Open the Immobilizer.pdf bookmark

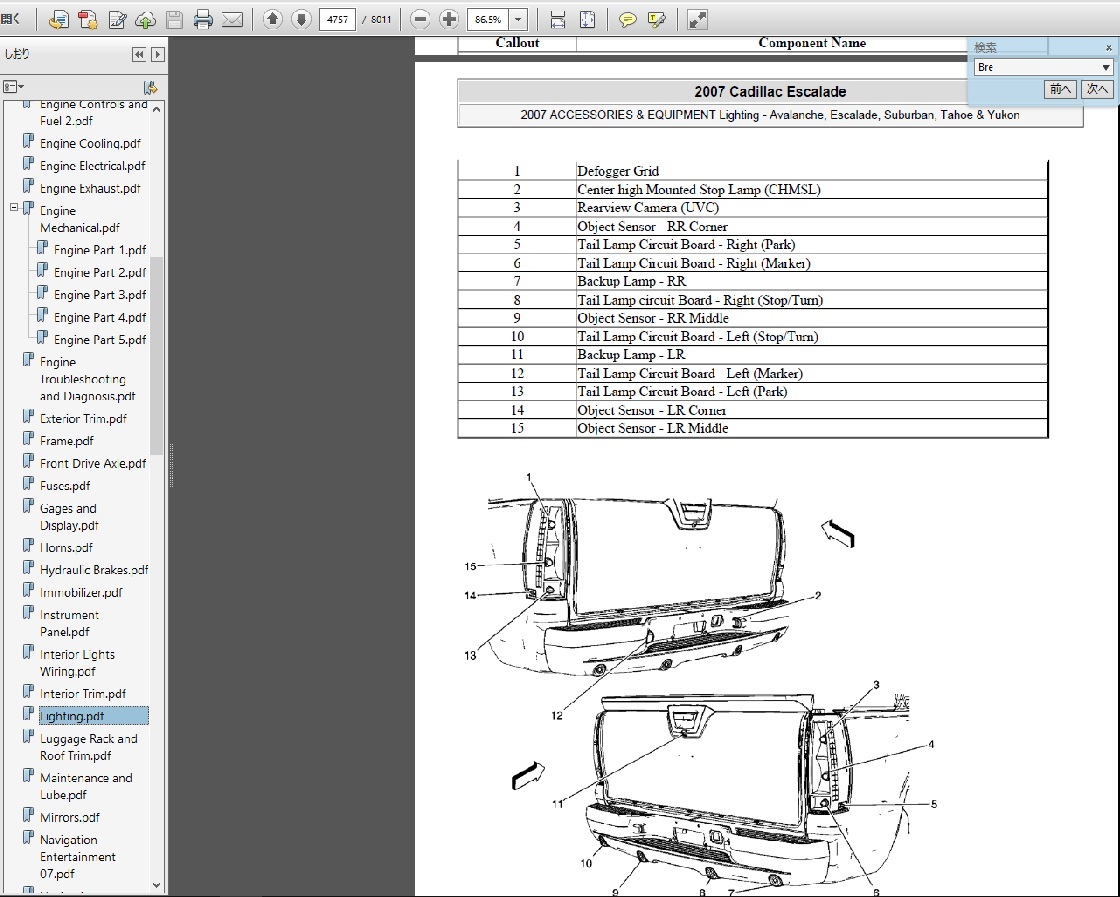tap(81, 593)
